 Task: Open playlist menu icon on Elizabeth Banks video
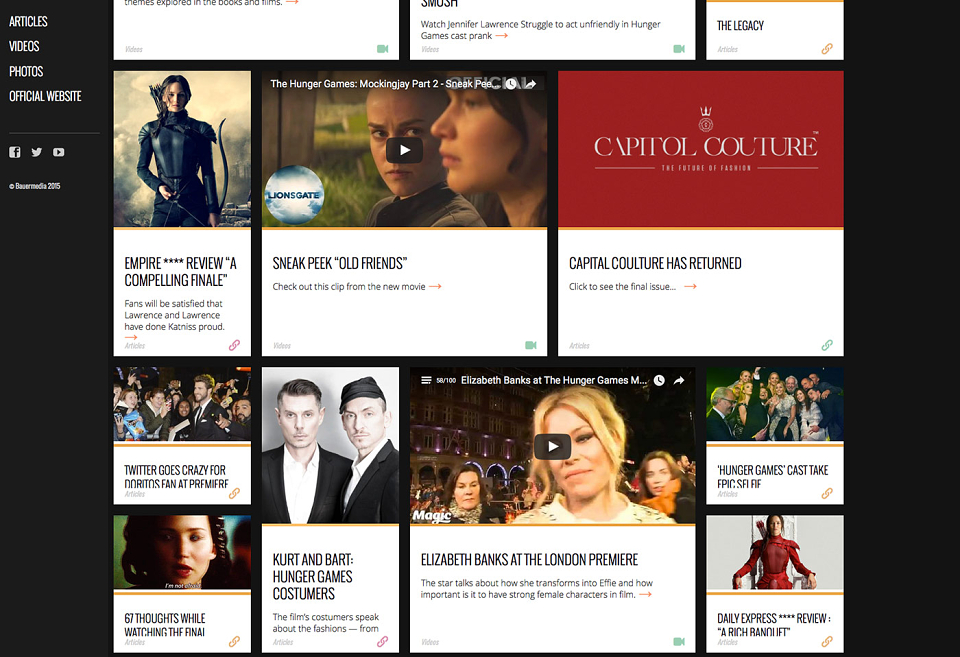pyautogui.click(x=426, y=380)
